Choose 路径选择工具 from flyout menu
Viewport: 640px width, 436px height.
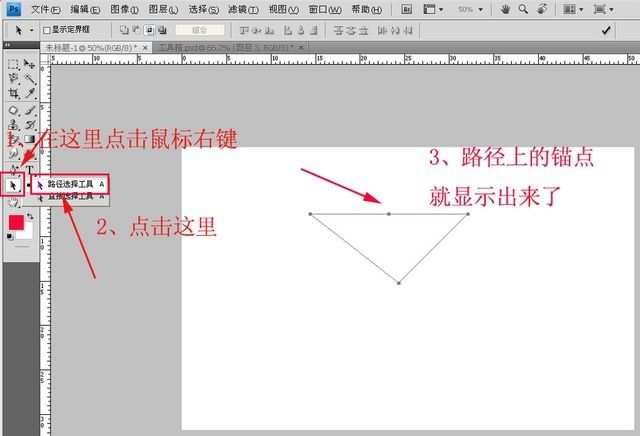click(x=70, y=185)
